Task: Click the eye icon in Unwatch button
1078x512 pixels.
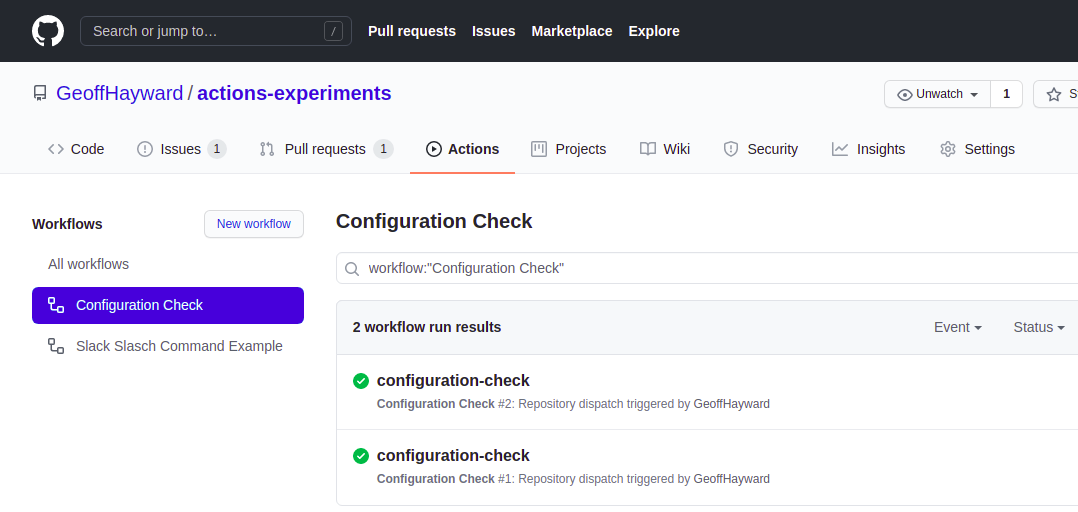Action: click(905, 95)
